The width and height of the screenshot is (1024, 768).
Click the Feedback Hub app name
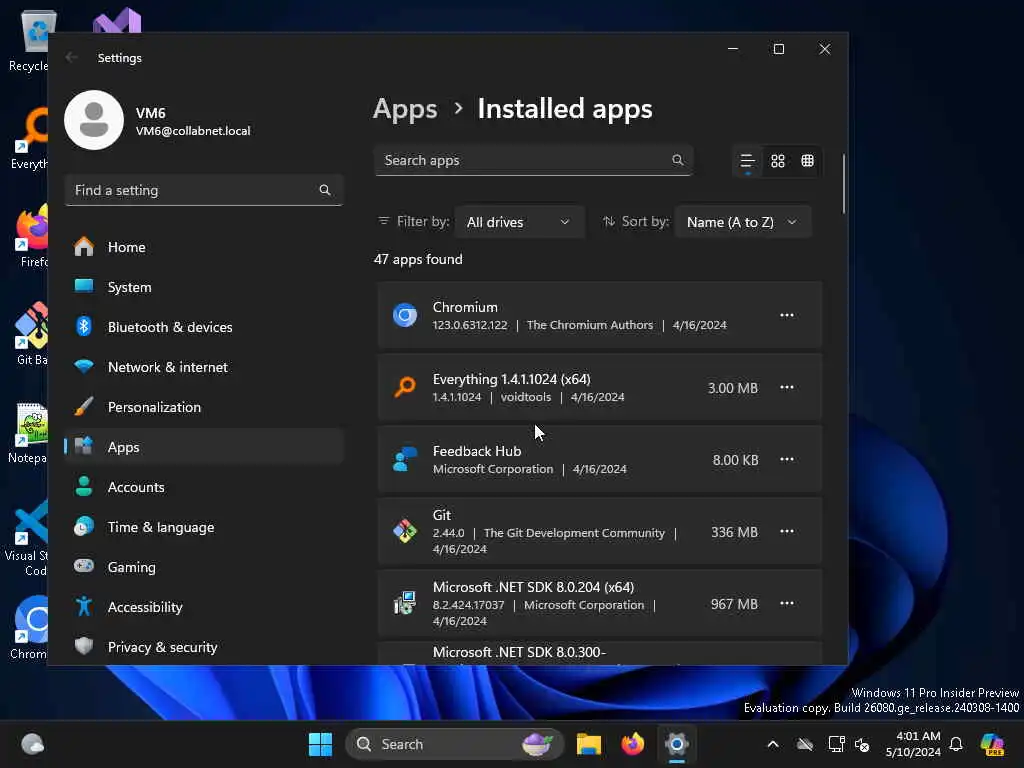click(477, 451)
